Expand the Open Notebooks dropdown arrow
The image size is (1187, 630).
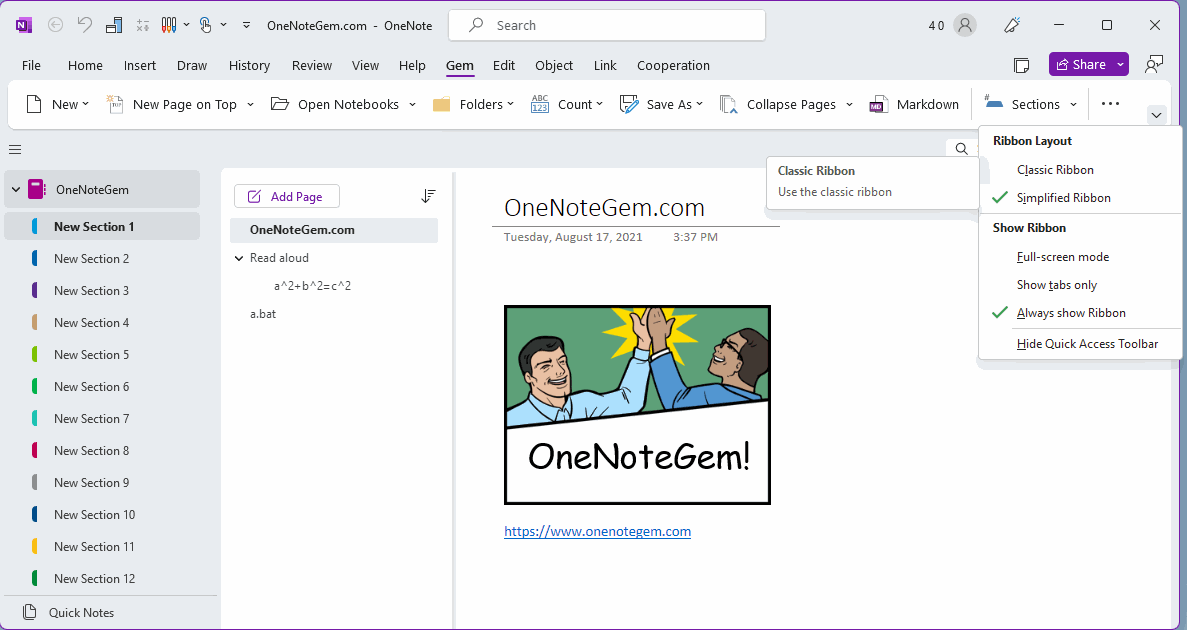tap(413, 104)
